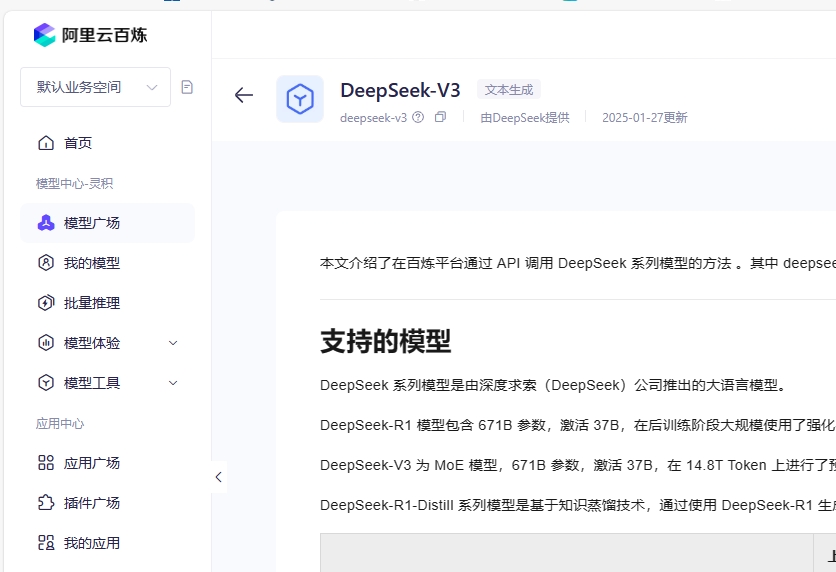836x572 pixels.
Task: Click the 插件广场 puzzle icon
Action: coord(46,503)
